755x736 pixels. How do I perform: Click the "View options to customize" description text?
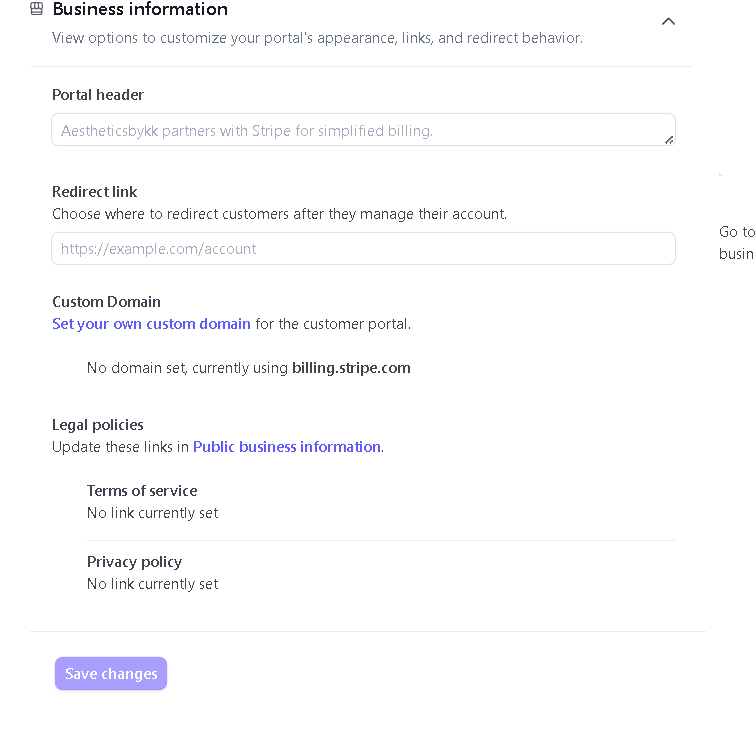317,38
